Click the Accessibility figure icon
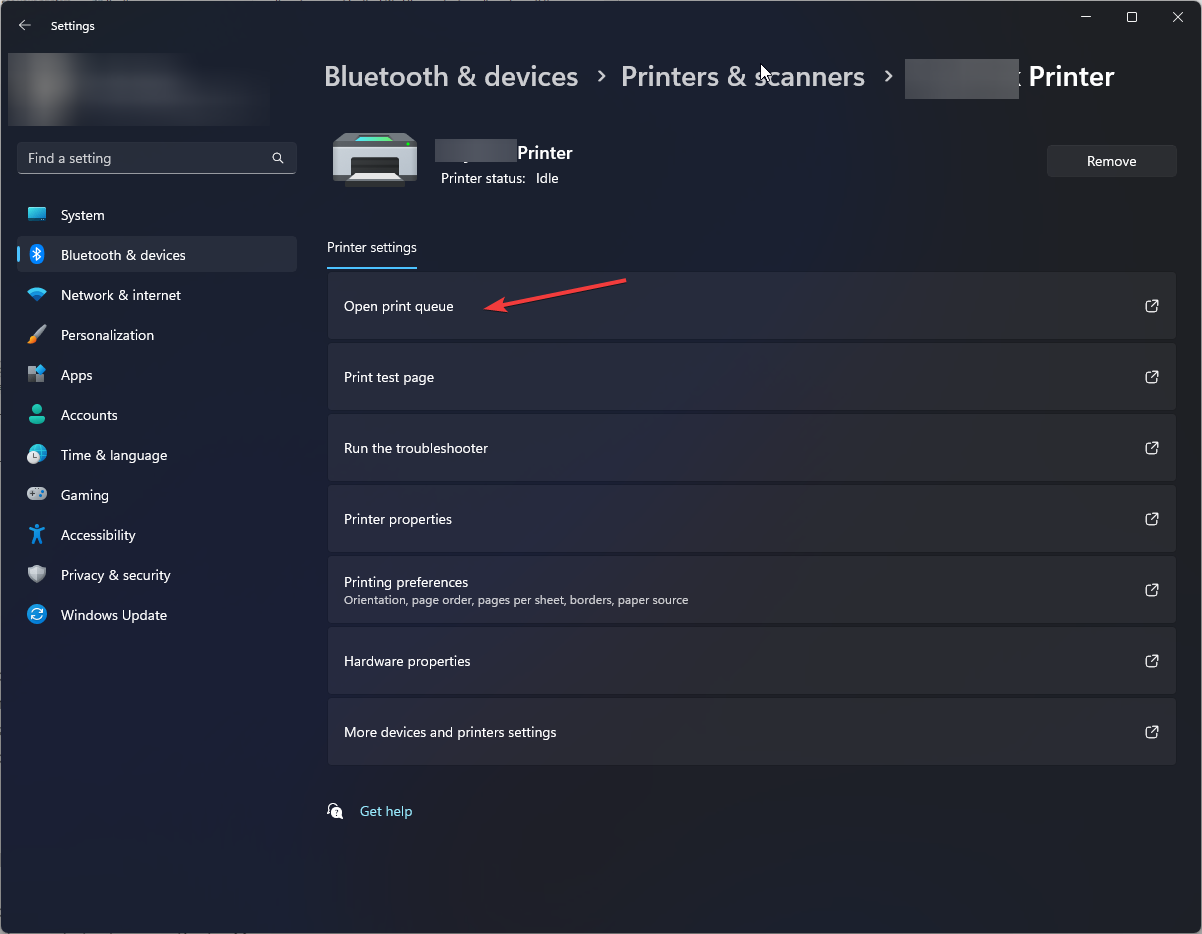The height and width of the screenshot is (934, 1202). 37,535
